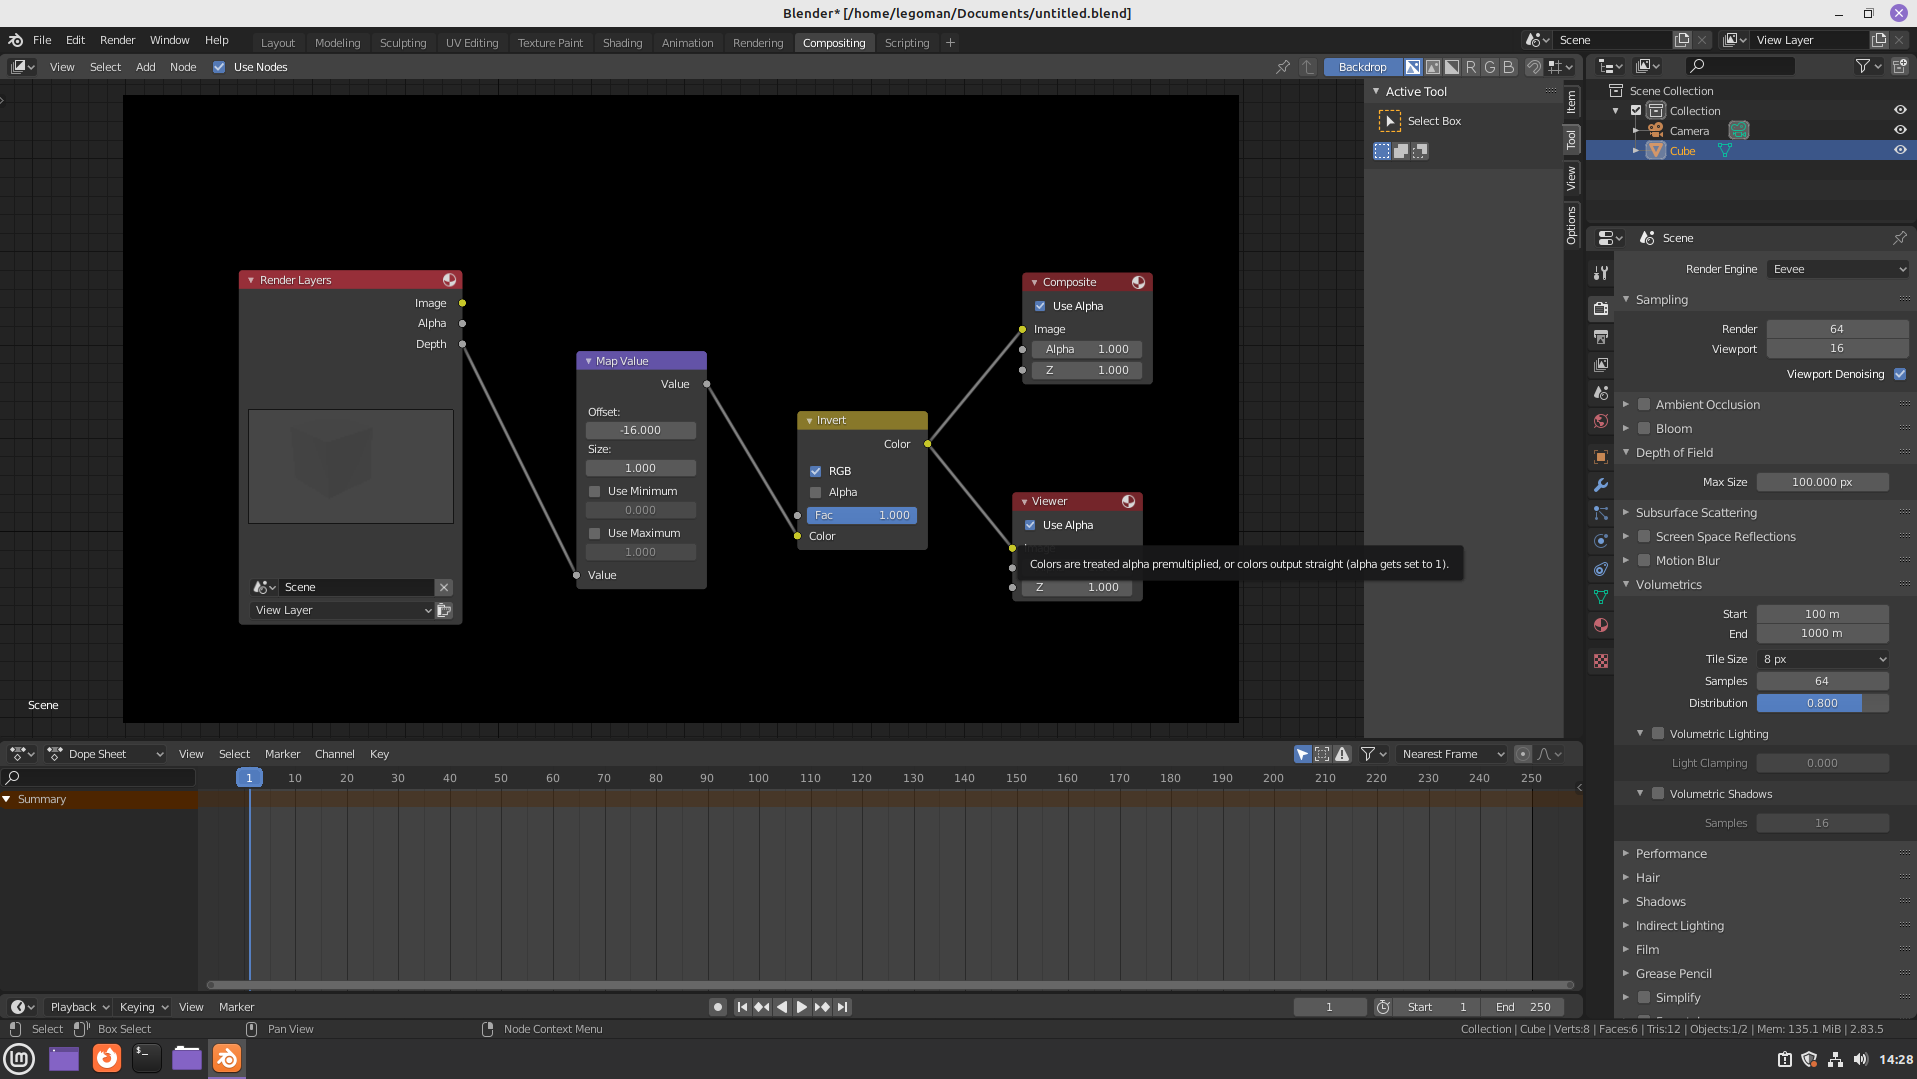The width and height of the screenshot is (1917, 1079).
Task: Open the Material properties tab icon
Action: click(x=1601, y=625)
